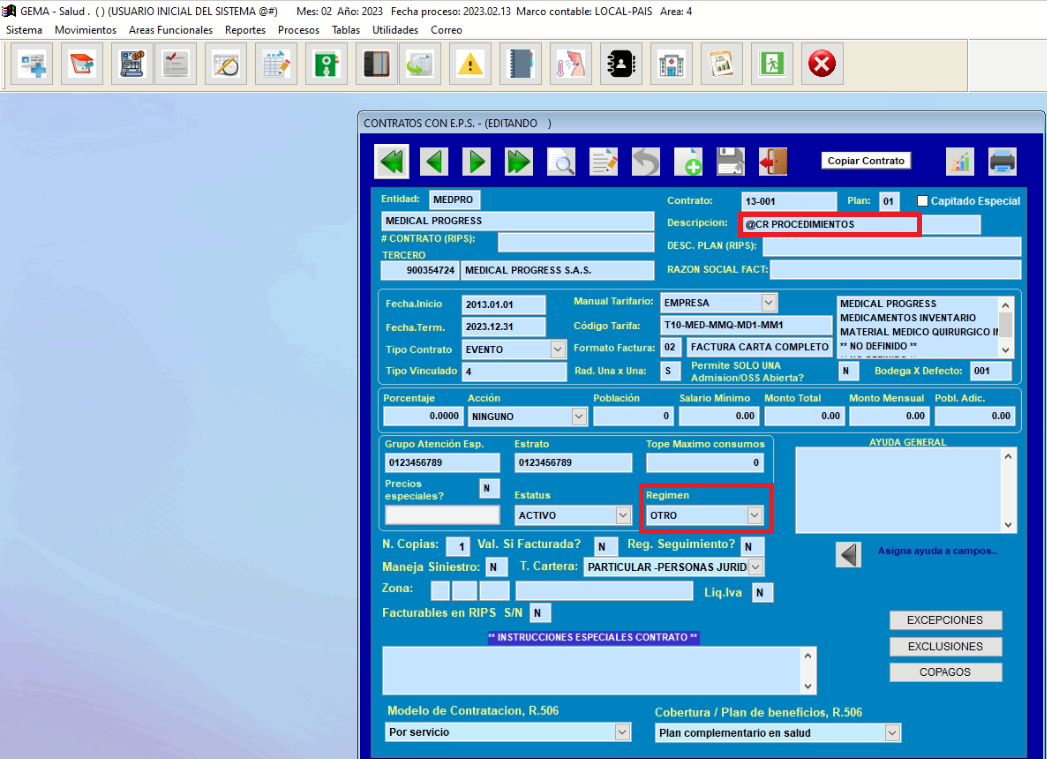Open the blue spiral notebook icon
Image resolution: width=1047 pixels, height=759 pixels.
click(520, 64)
